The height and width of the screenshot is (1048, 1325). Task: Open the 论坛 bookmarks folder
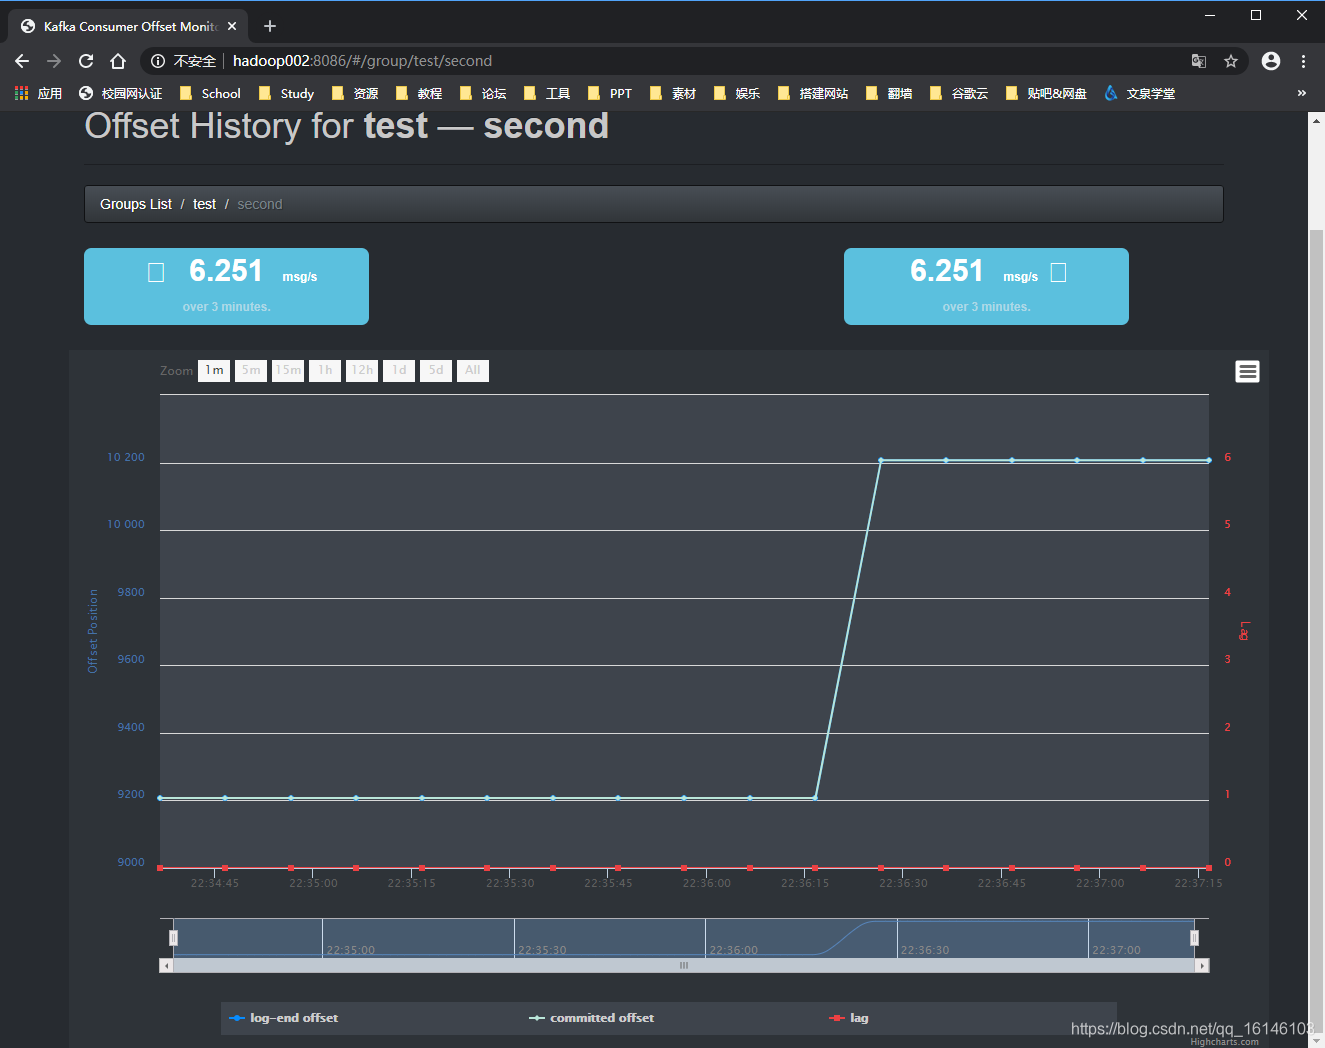pos(483,93)
